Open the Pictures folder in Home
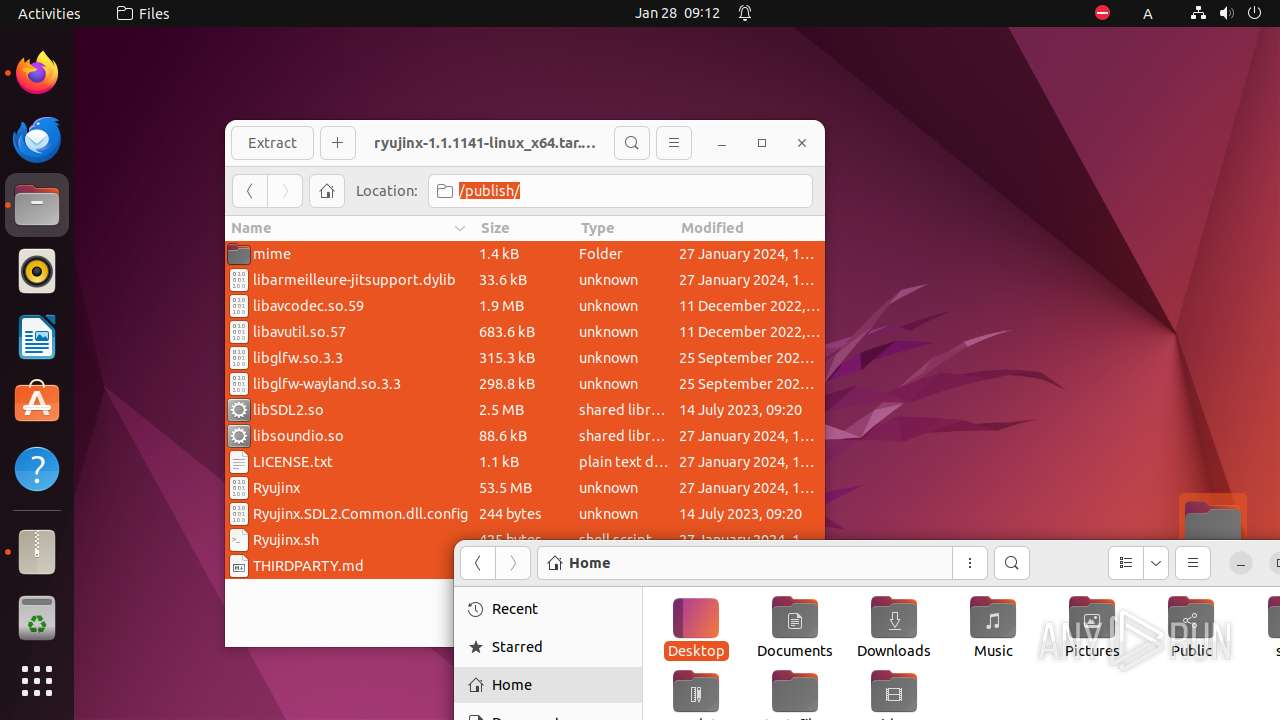Viewport: 1280px width, 720px height. click(x=1092, y=628)
